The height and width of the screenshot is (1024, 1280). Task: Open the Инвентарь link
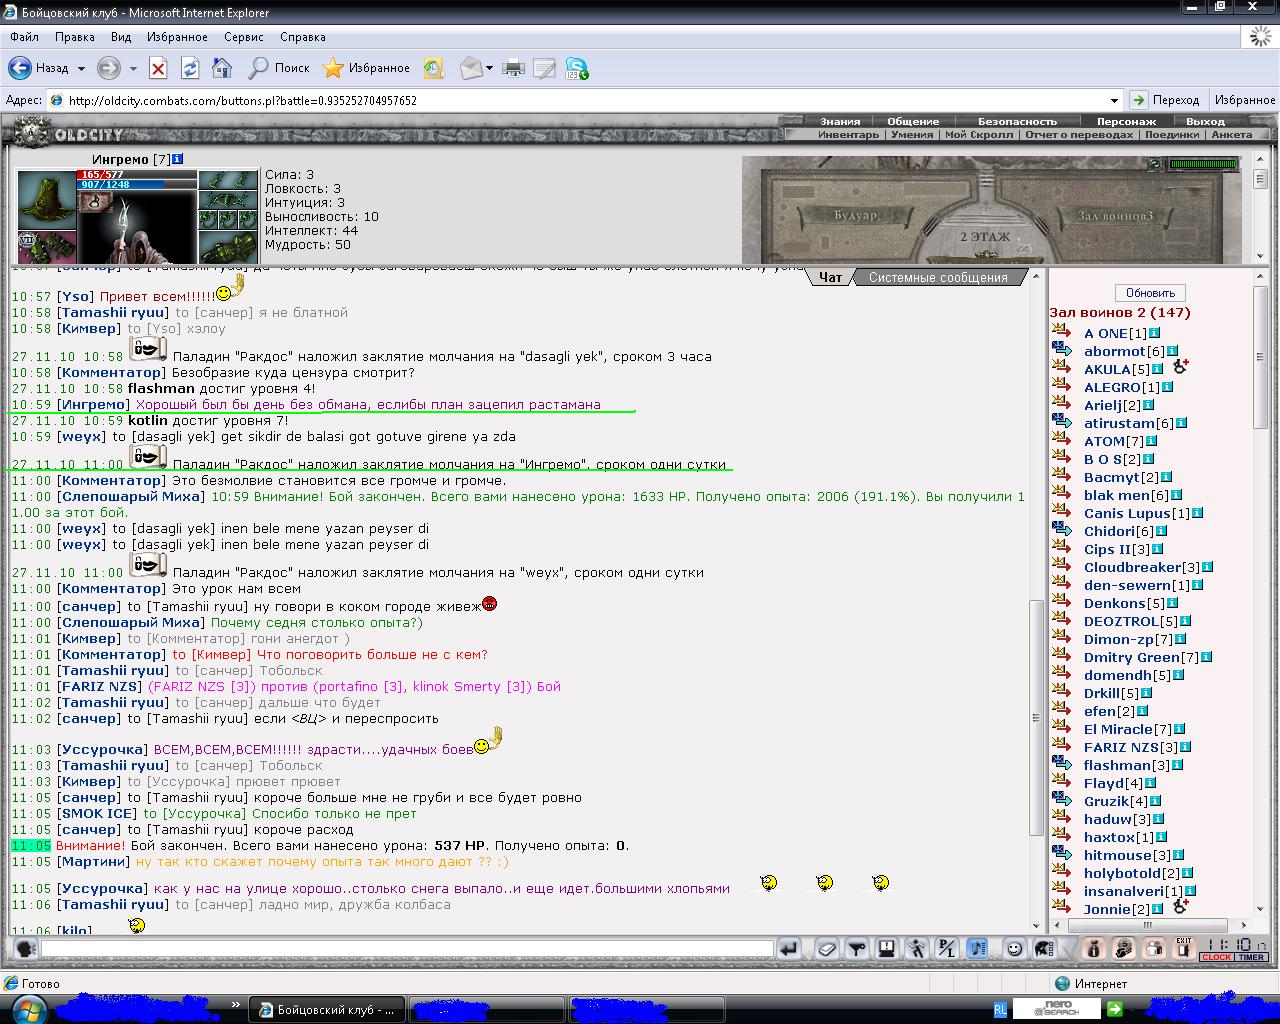click(x=848, y=134)
